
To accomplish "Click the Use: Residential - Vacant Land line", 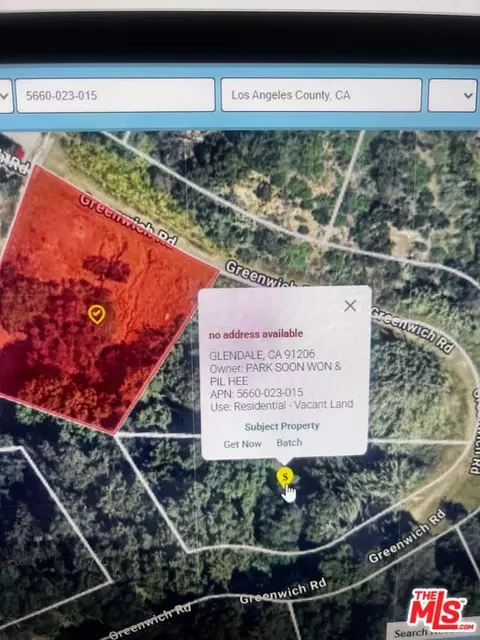I will (x=282, y=405).
